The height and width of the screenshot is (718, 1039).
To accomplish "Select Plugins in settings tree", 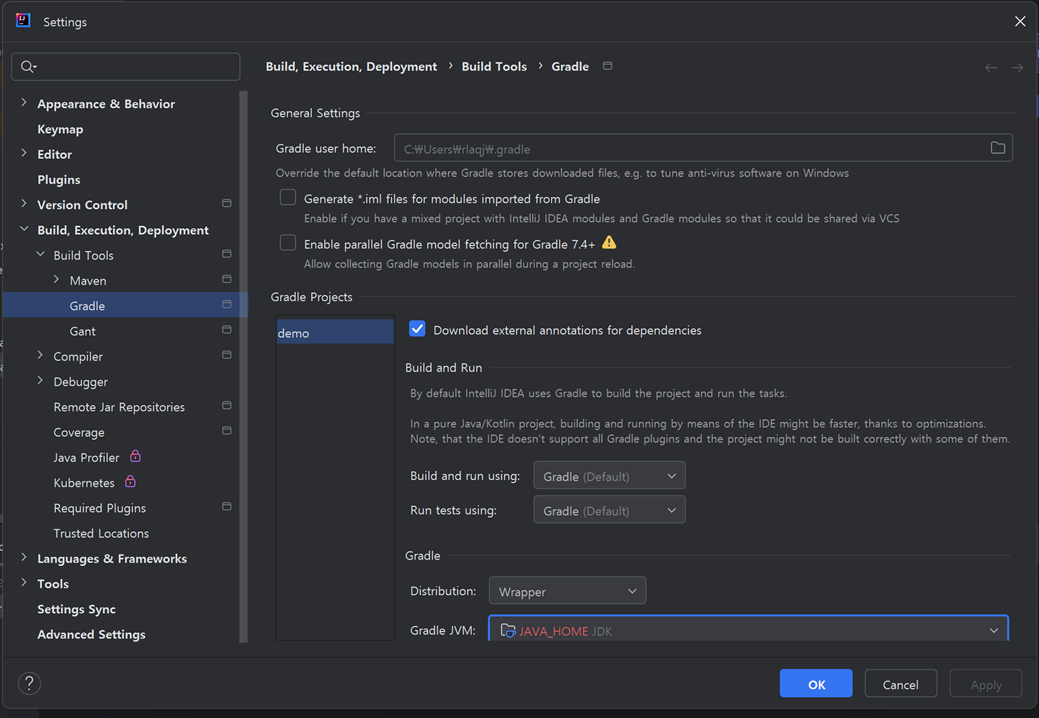I will (x=58, y=180).
